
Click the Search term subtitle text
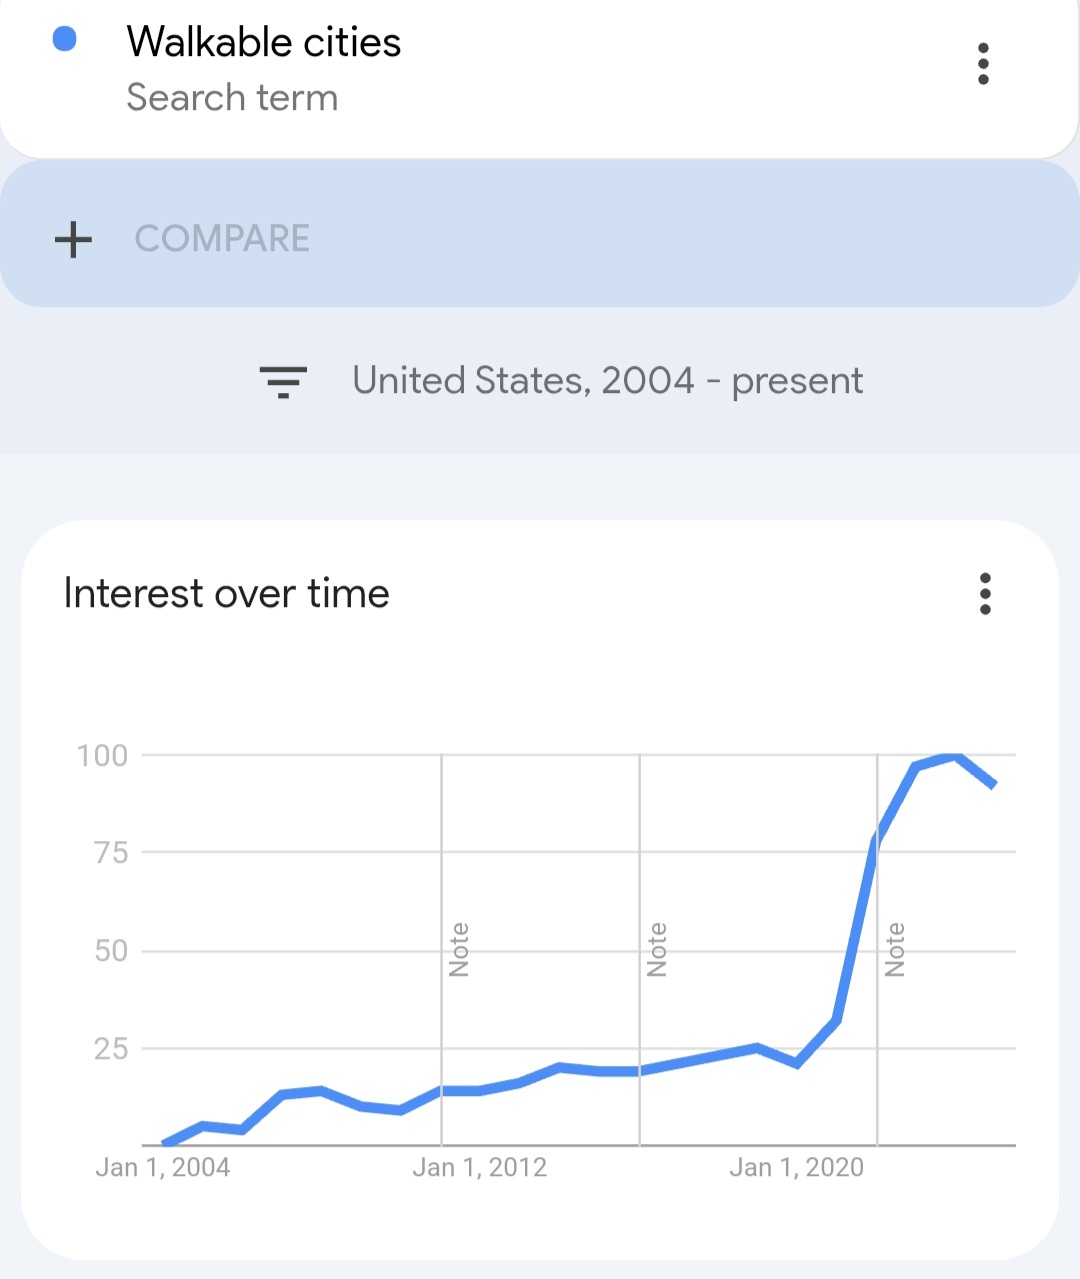pyautogui.click(x=232, y=98)
